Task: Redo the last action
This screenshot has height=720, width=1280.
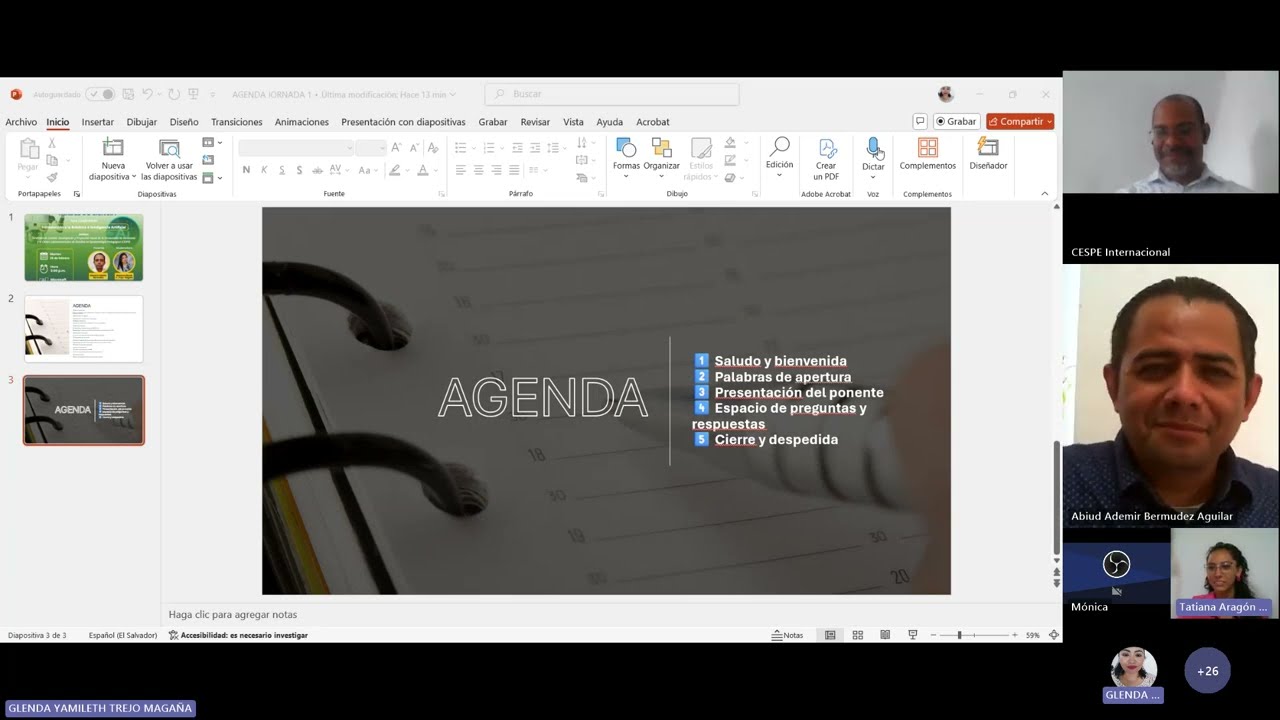Action: 174,94
